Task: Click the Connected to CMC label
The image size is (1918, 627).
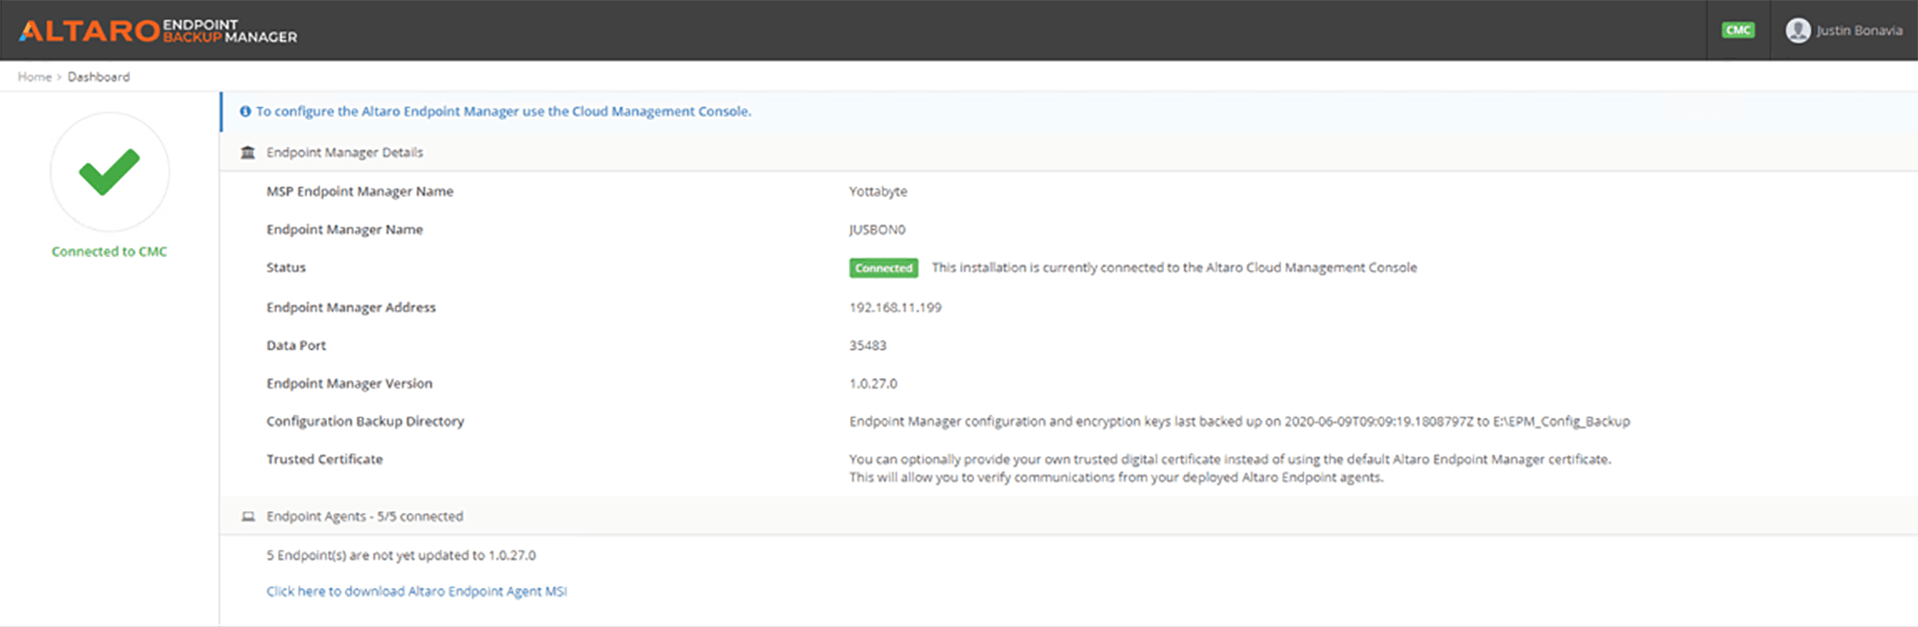Action: coord(109,252)
